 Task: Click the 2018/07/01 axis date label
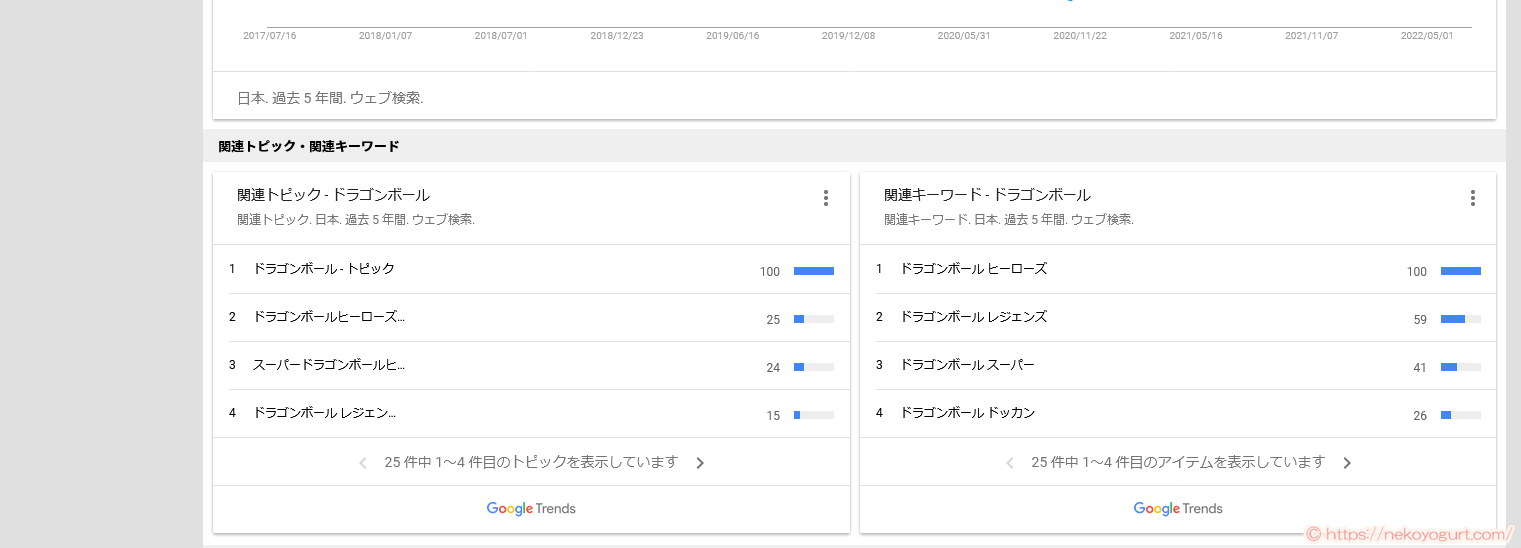tap(501, 36)
